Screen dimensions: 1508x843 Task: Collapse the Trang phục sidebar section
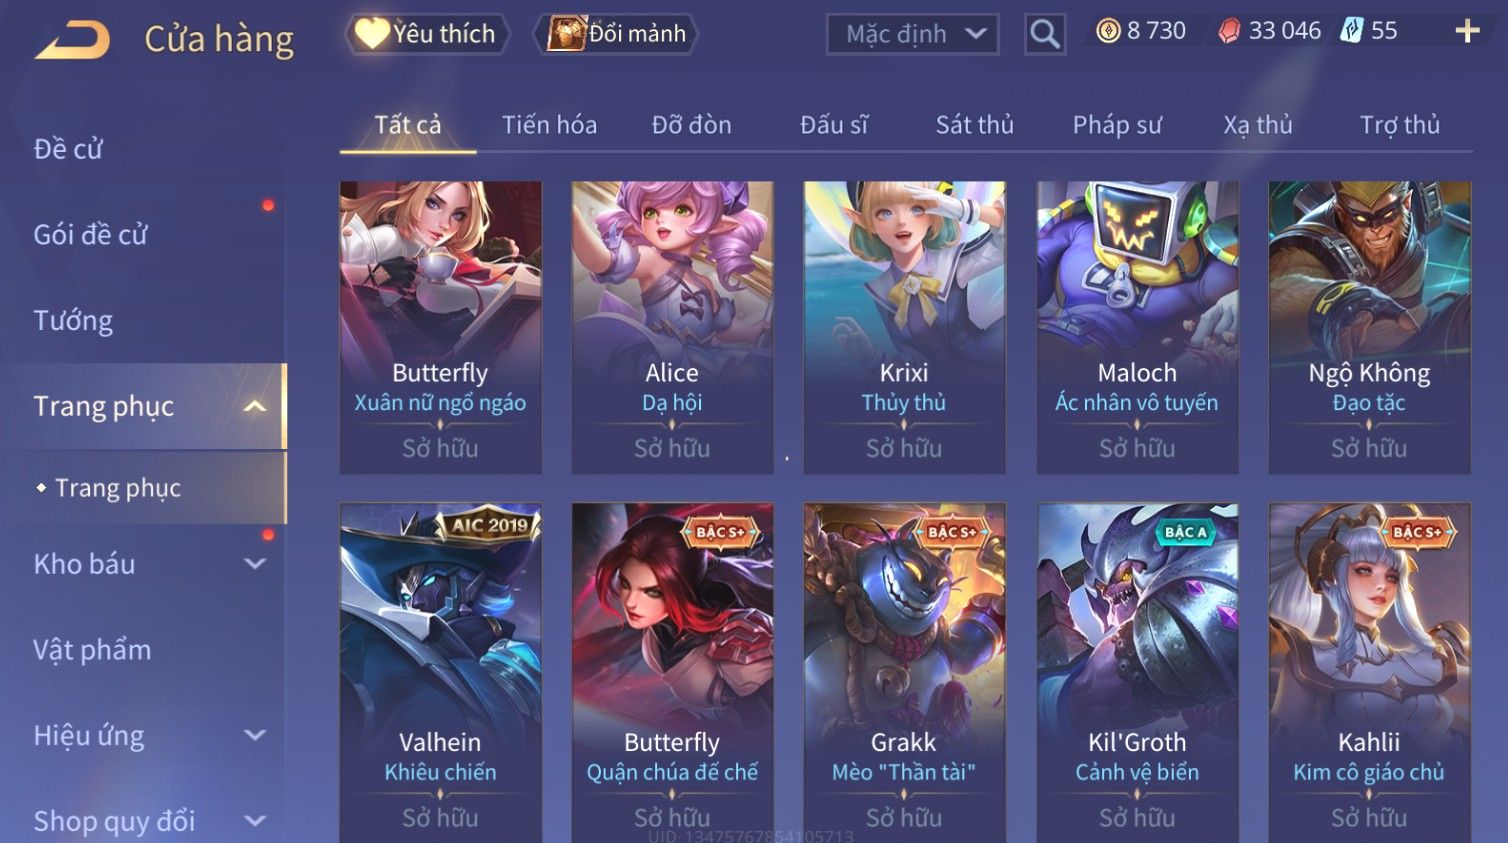pyautogui.click(x=255, y=406)
